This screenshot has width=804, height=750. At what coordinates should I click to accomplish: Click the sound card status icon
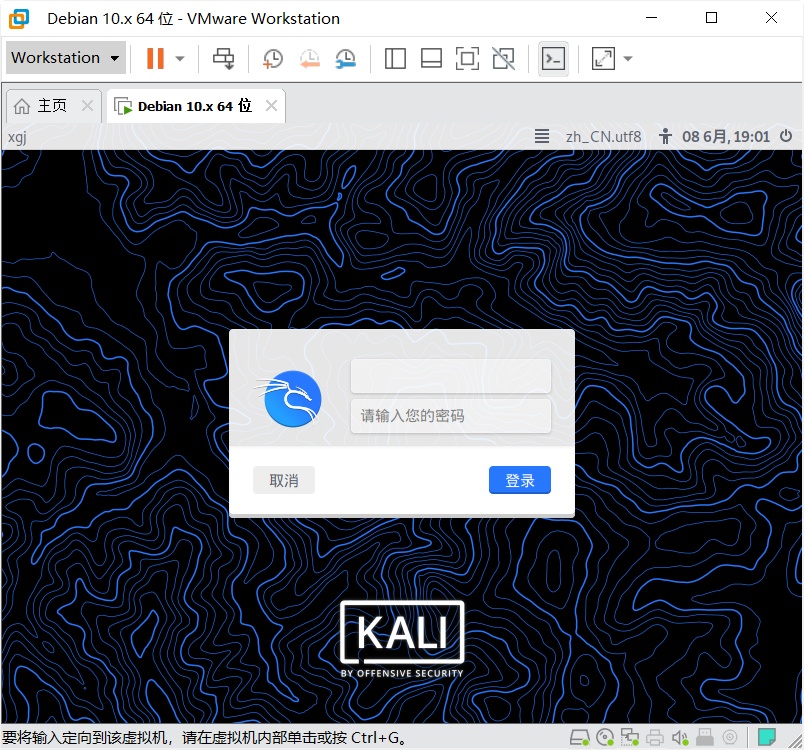point(680,737)
